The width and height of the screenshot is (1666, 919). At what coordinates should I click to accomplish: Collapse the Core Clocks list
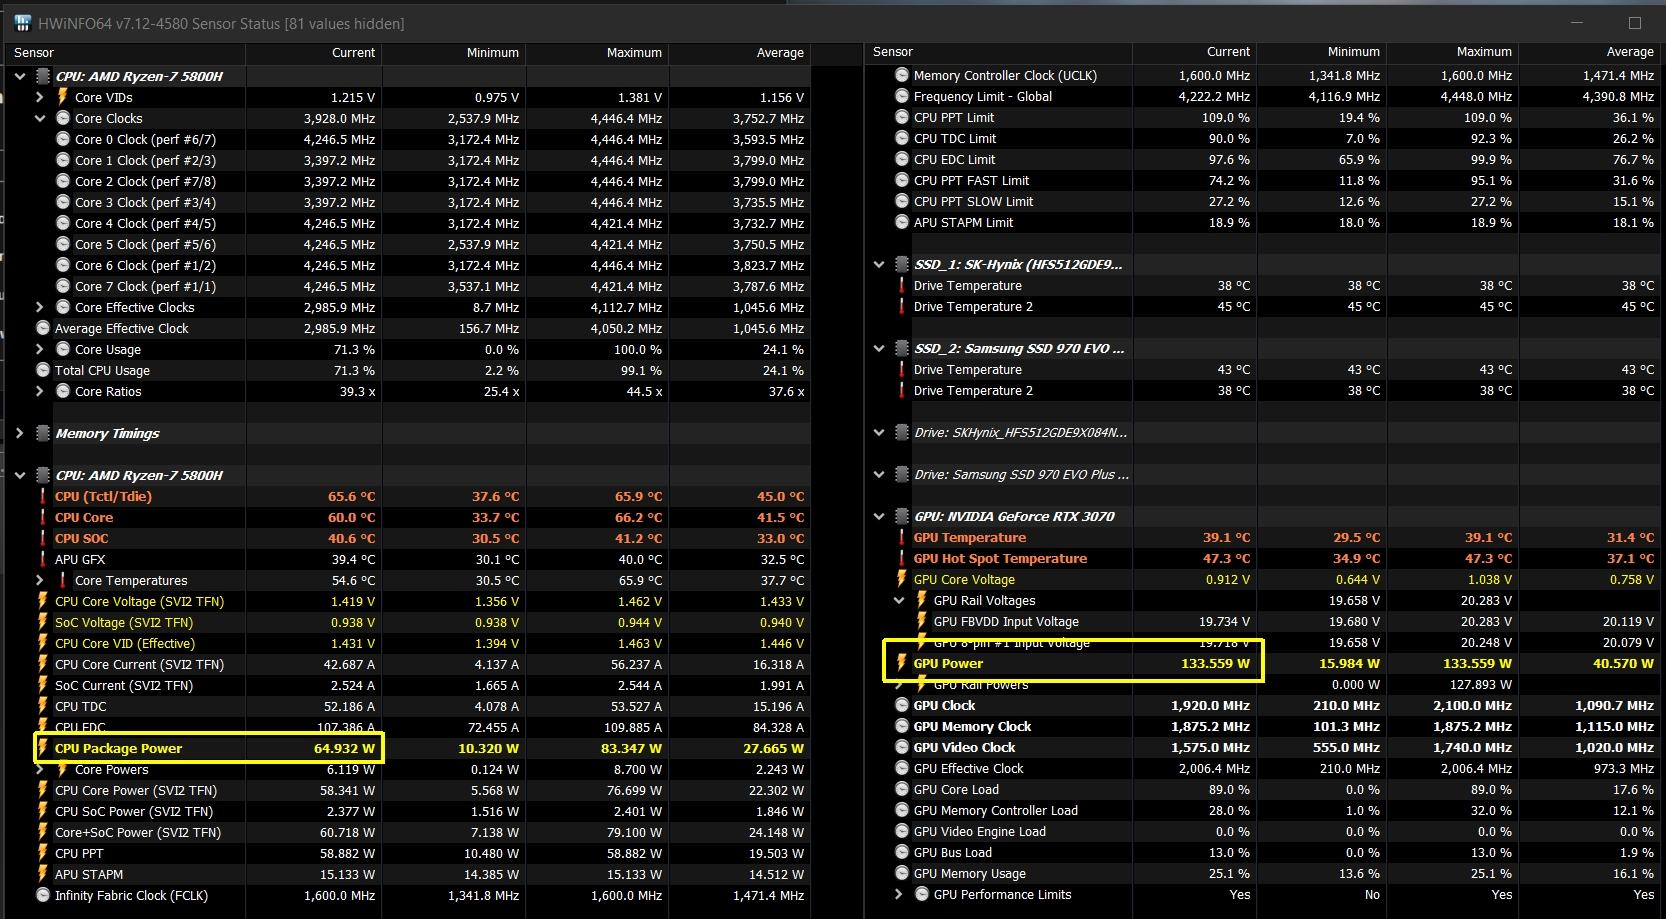pyautogui.click(x=39, y=118)
